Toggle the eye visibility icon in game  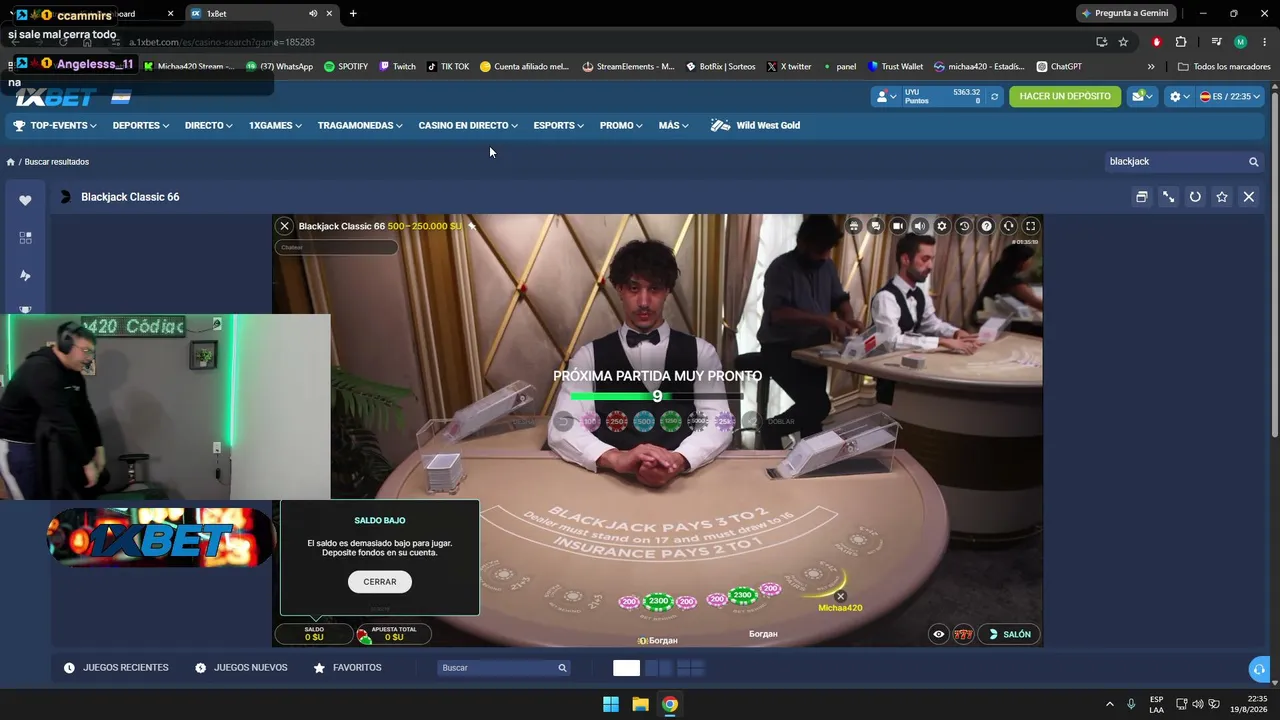[x=939, y=634]
